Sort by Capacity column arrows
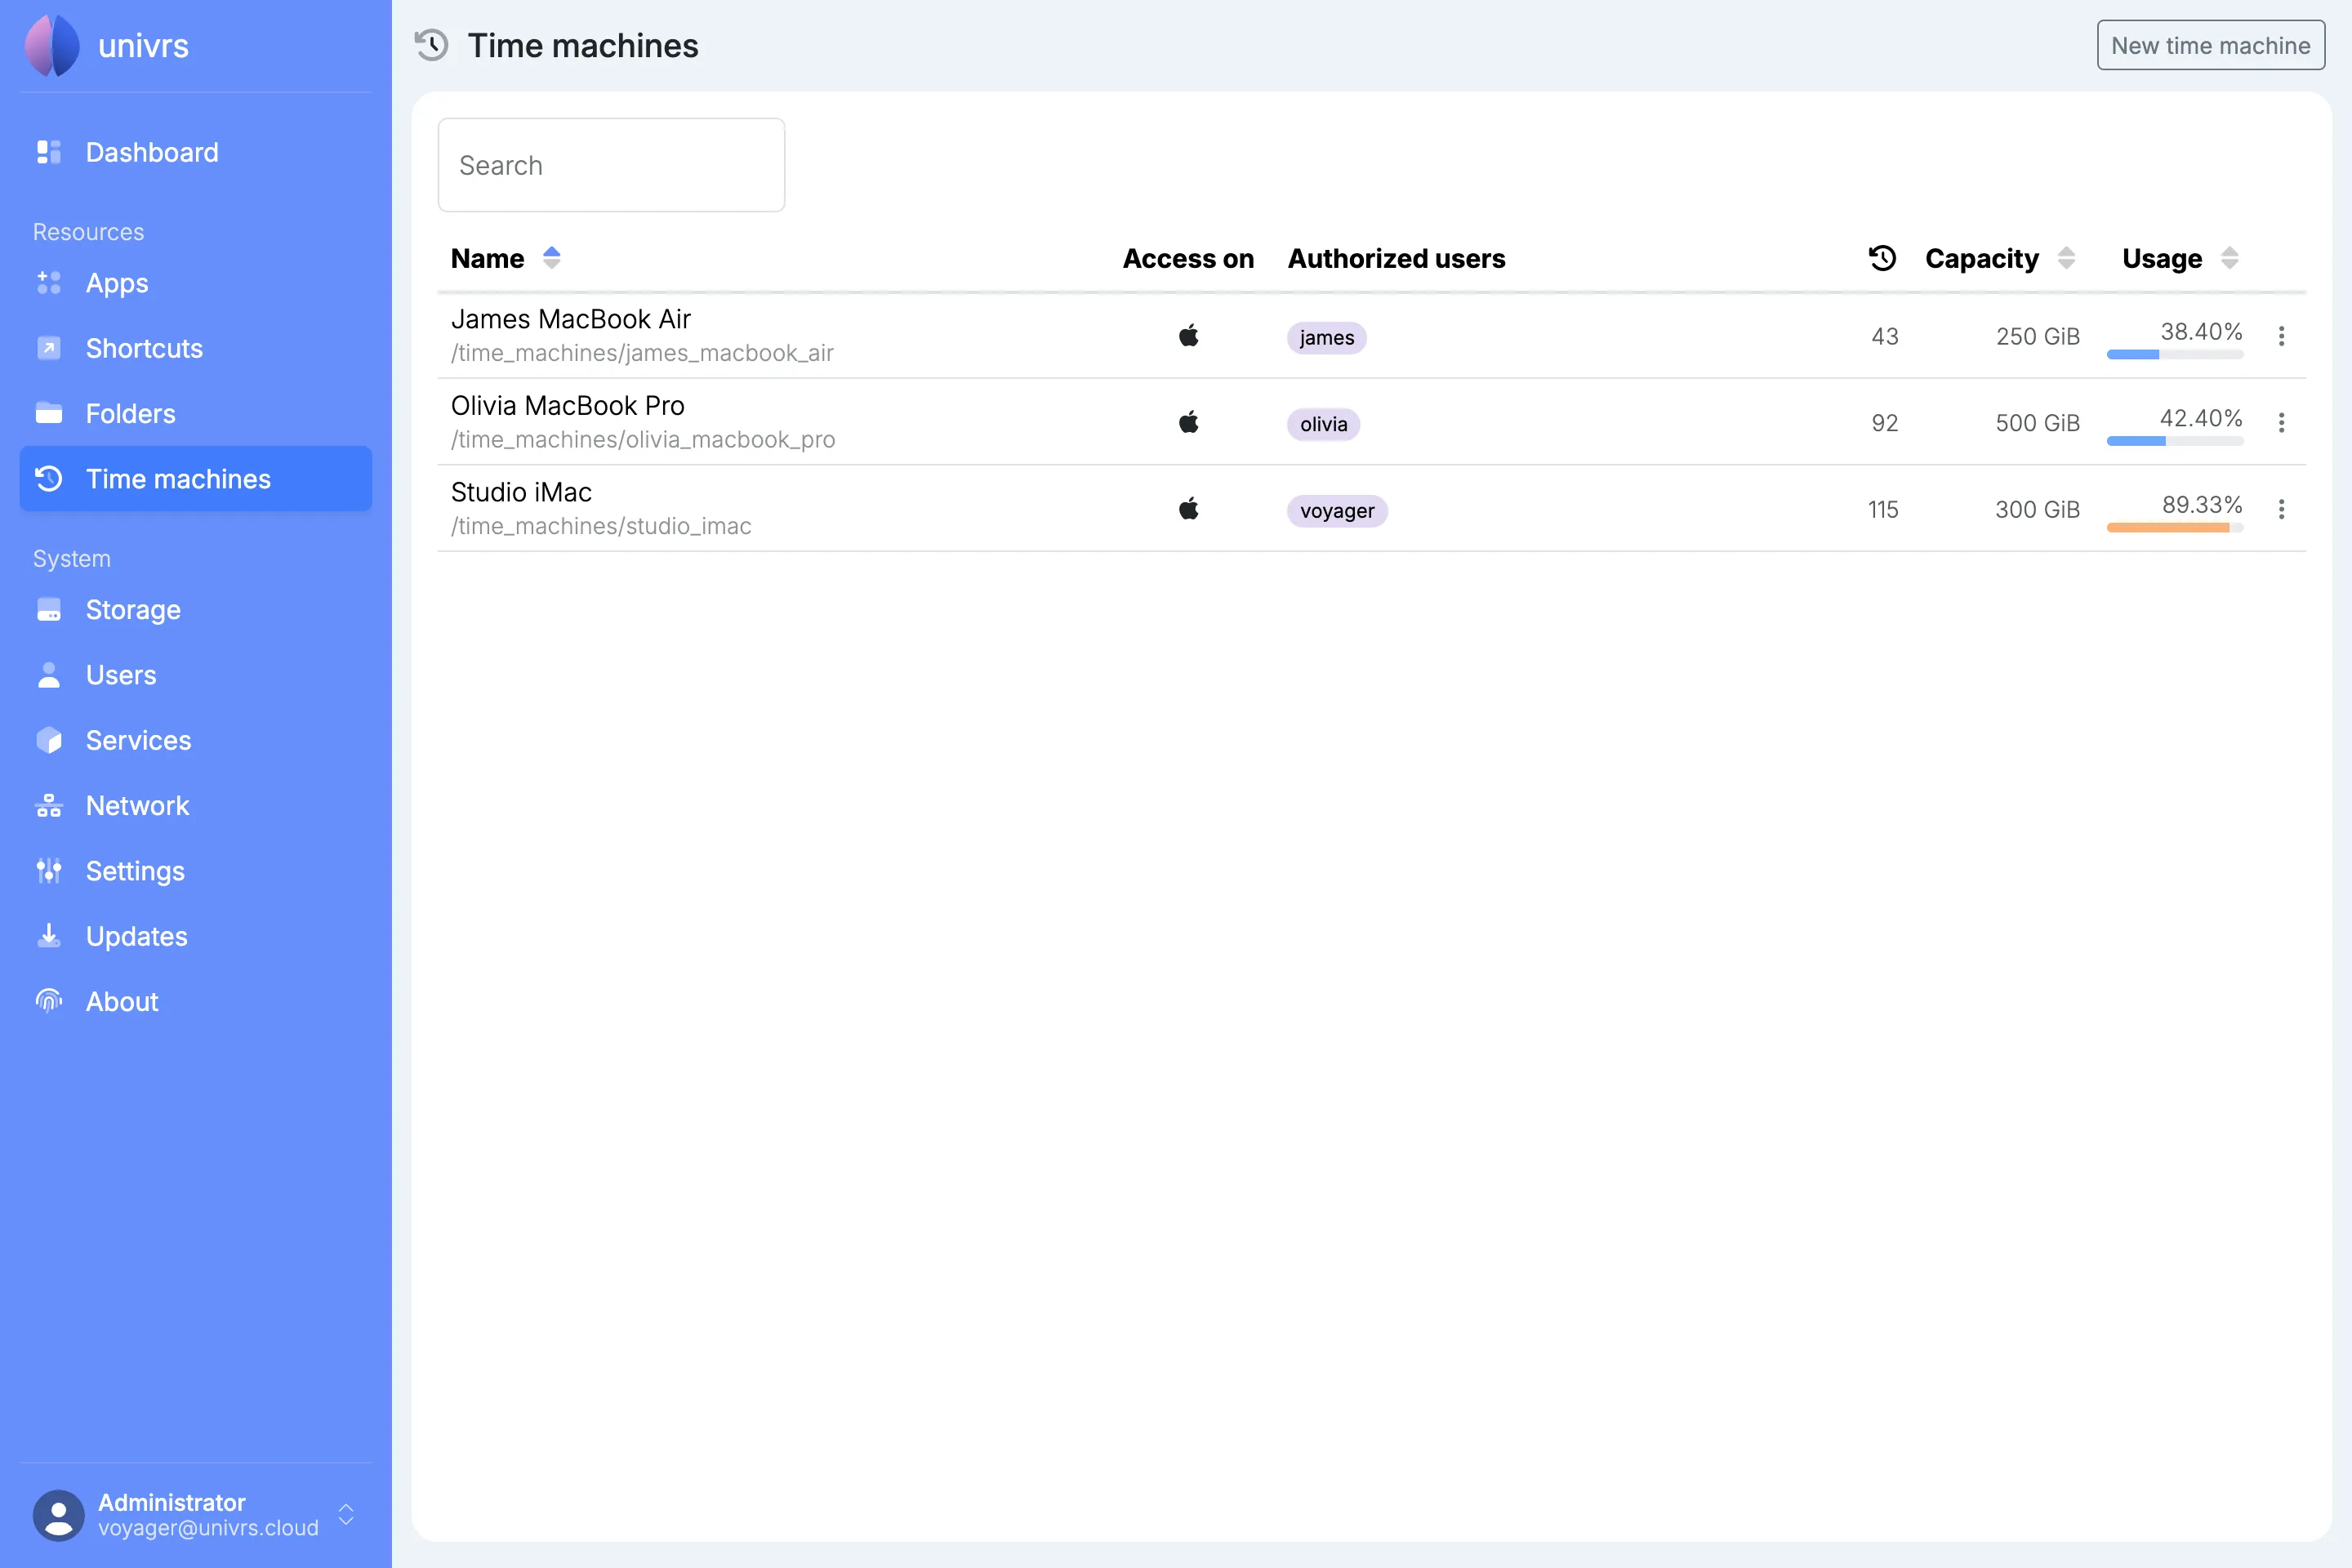This screenshot has width=2352, height=1568. point(2066,258)
